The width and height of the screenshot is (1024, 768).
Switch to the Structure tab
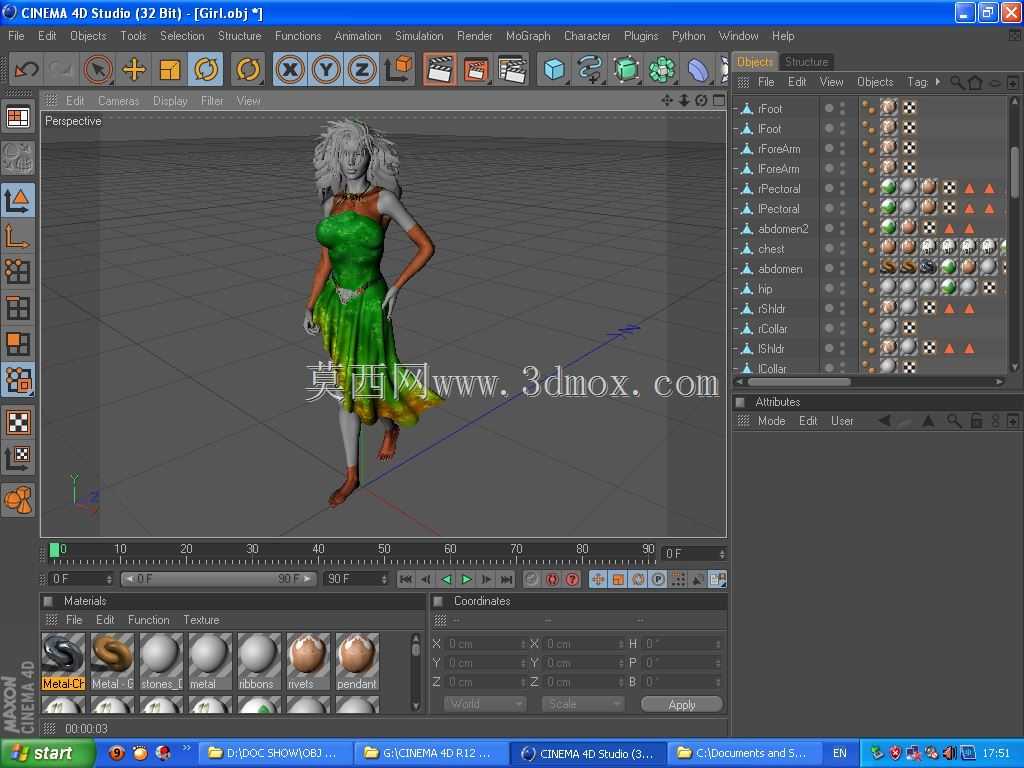[x=806, y=61]
